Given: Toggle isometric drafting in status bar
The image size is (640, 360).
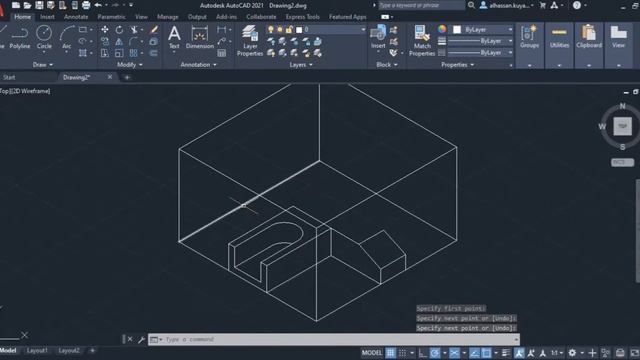Looking at the screenshot, I should (x=454, y=353).
